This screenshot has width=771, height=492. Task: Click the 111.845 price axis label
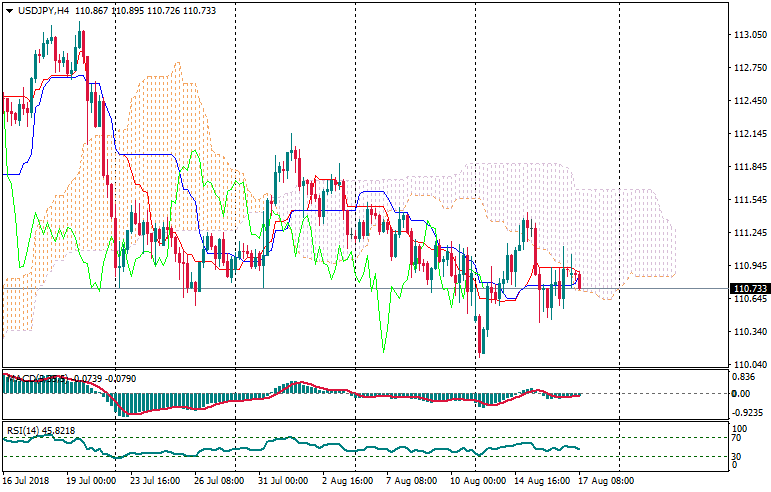pos(749,167)
